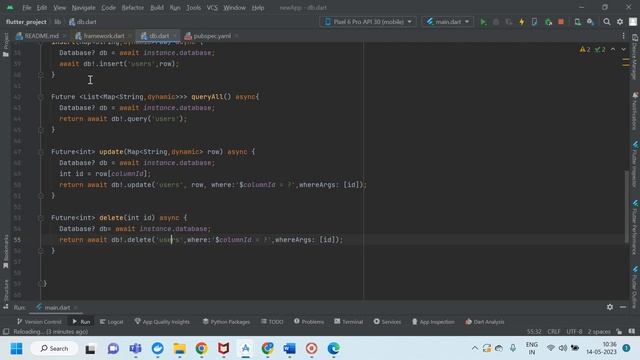Open Version Control tool window
Viewport: 640px width, 360px height.
pyautogui.click(x=39, y=322)
